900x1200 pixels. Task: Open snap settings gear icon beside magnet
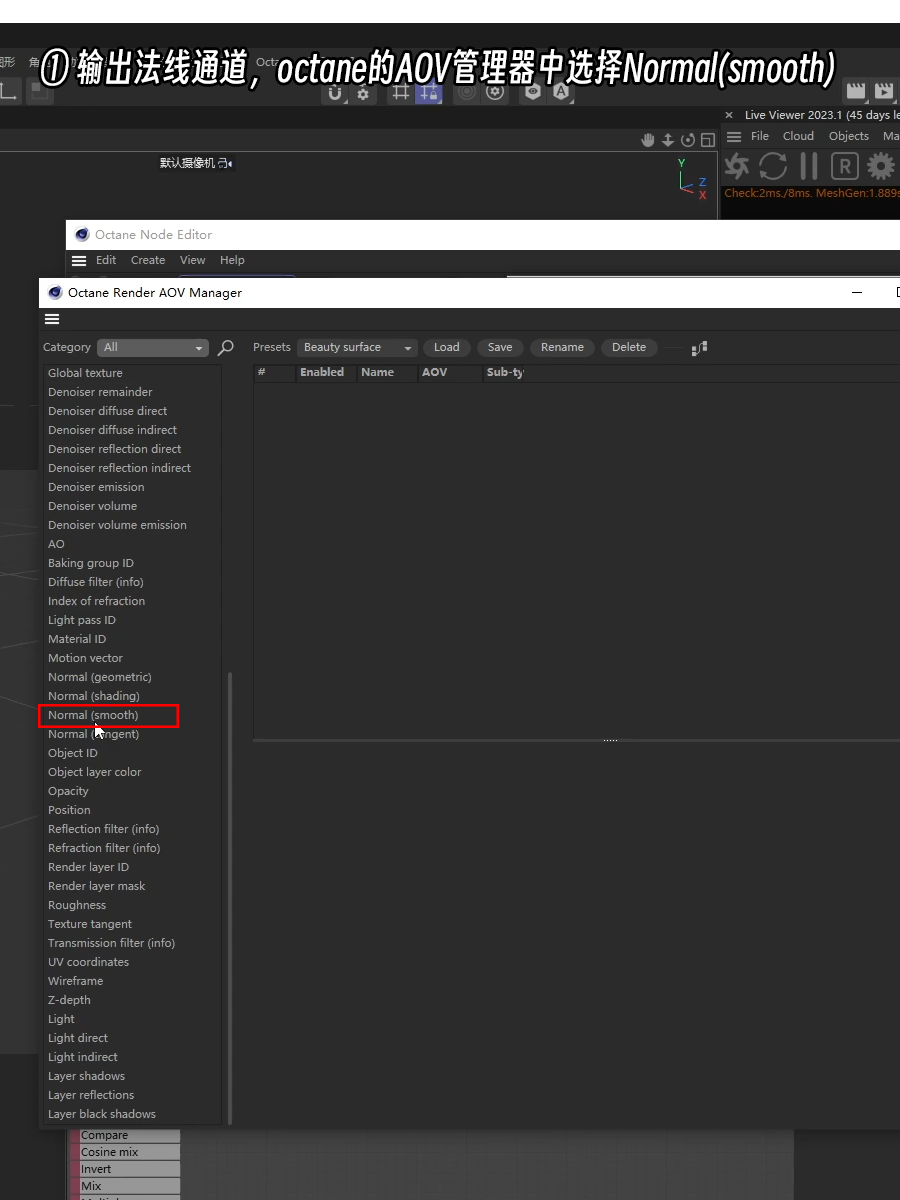362,93
